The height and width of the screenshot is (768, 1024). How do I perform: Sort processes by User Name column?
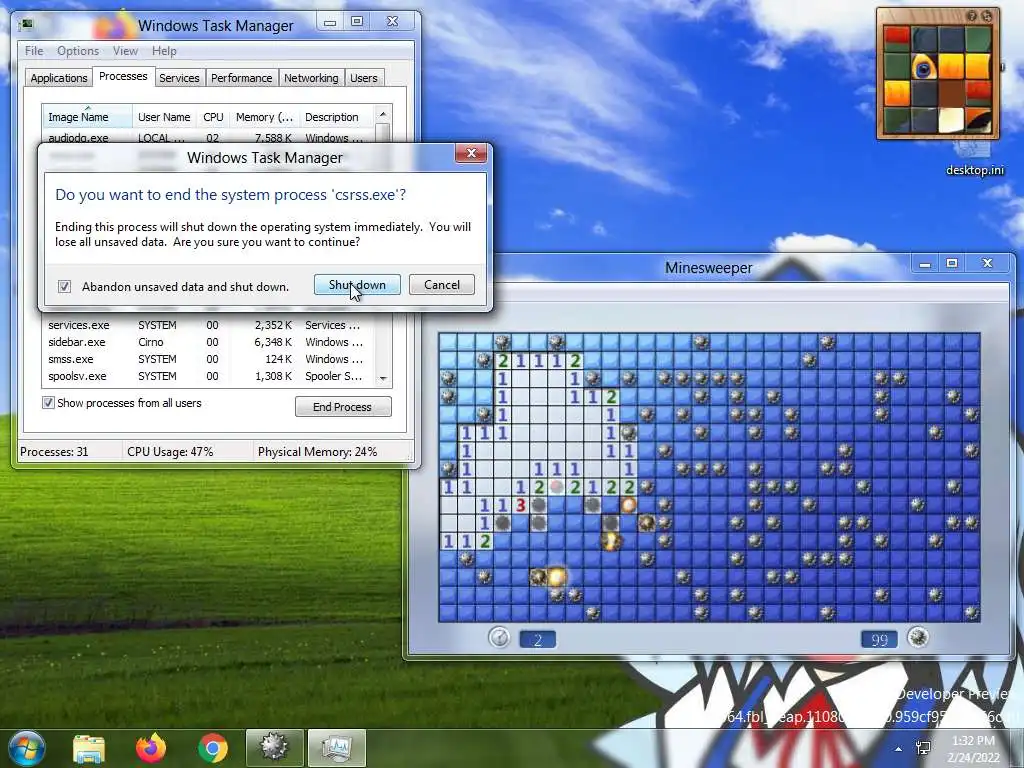point(164,117)
